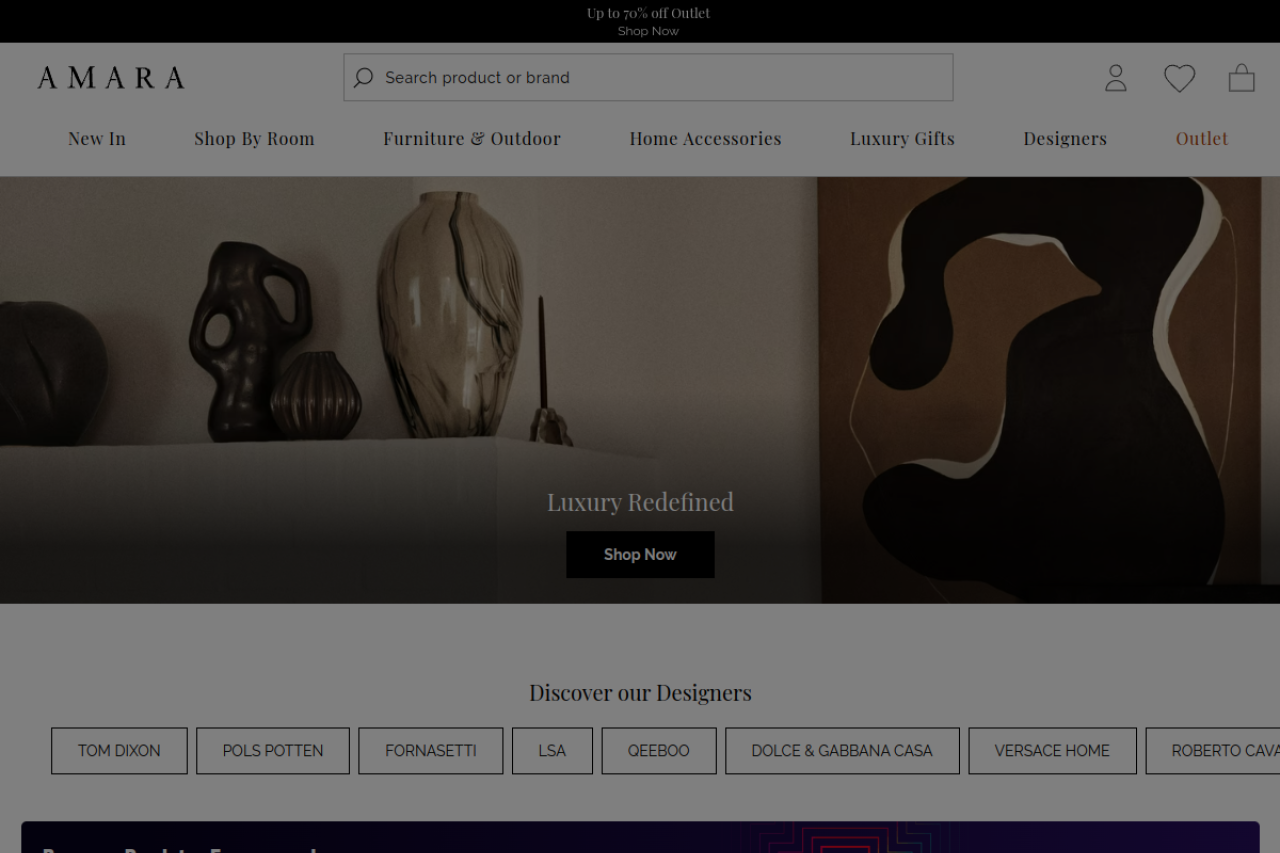Open the Designers menu

click(x=1065, y=139)
